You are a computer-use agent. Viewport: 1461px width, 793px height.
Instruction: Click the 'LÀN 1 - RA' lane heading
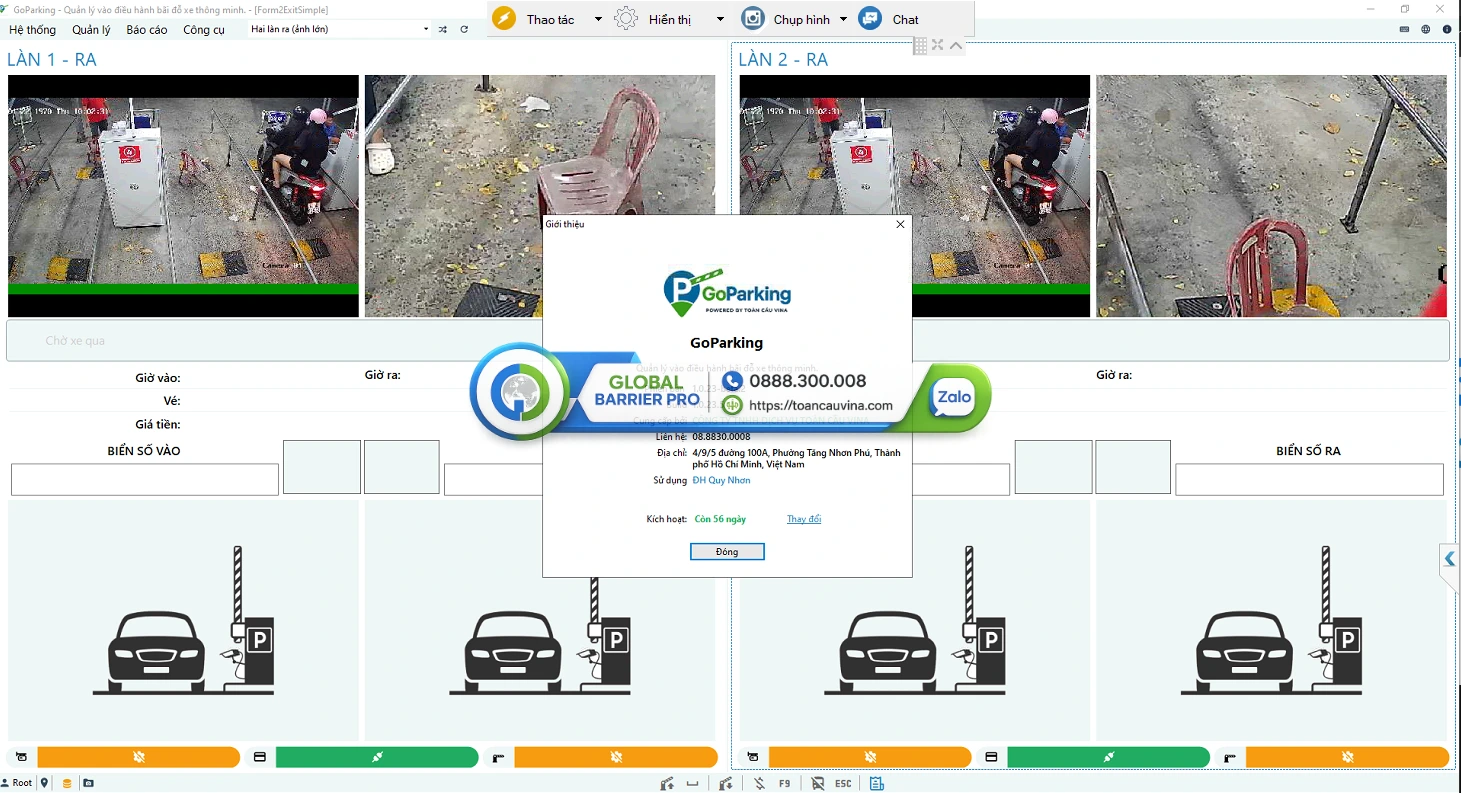coord(52,60)
